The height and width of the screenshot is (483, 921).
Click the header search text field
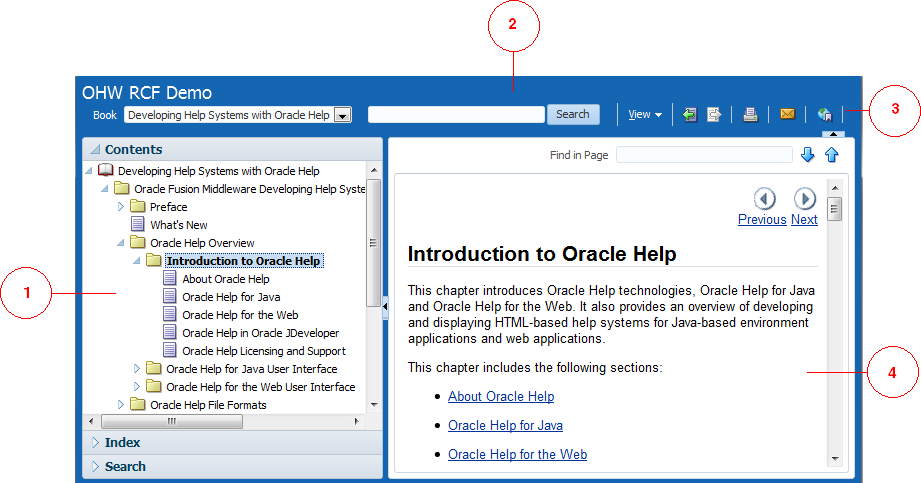(456, 115)
